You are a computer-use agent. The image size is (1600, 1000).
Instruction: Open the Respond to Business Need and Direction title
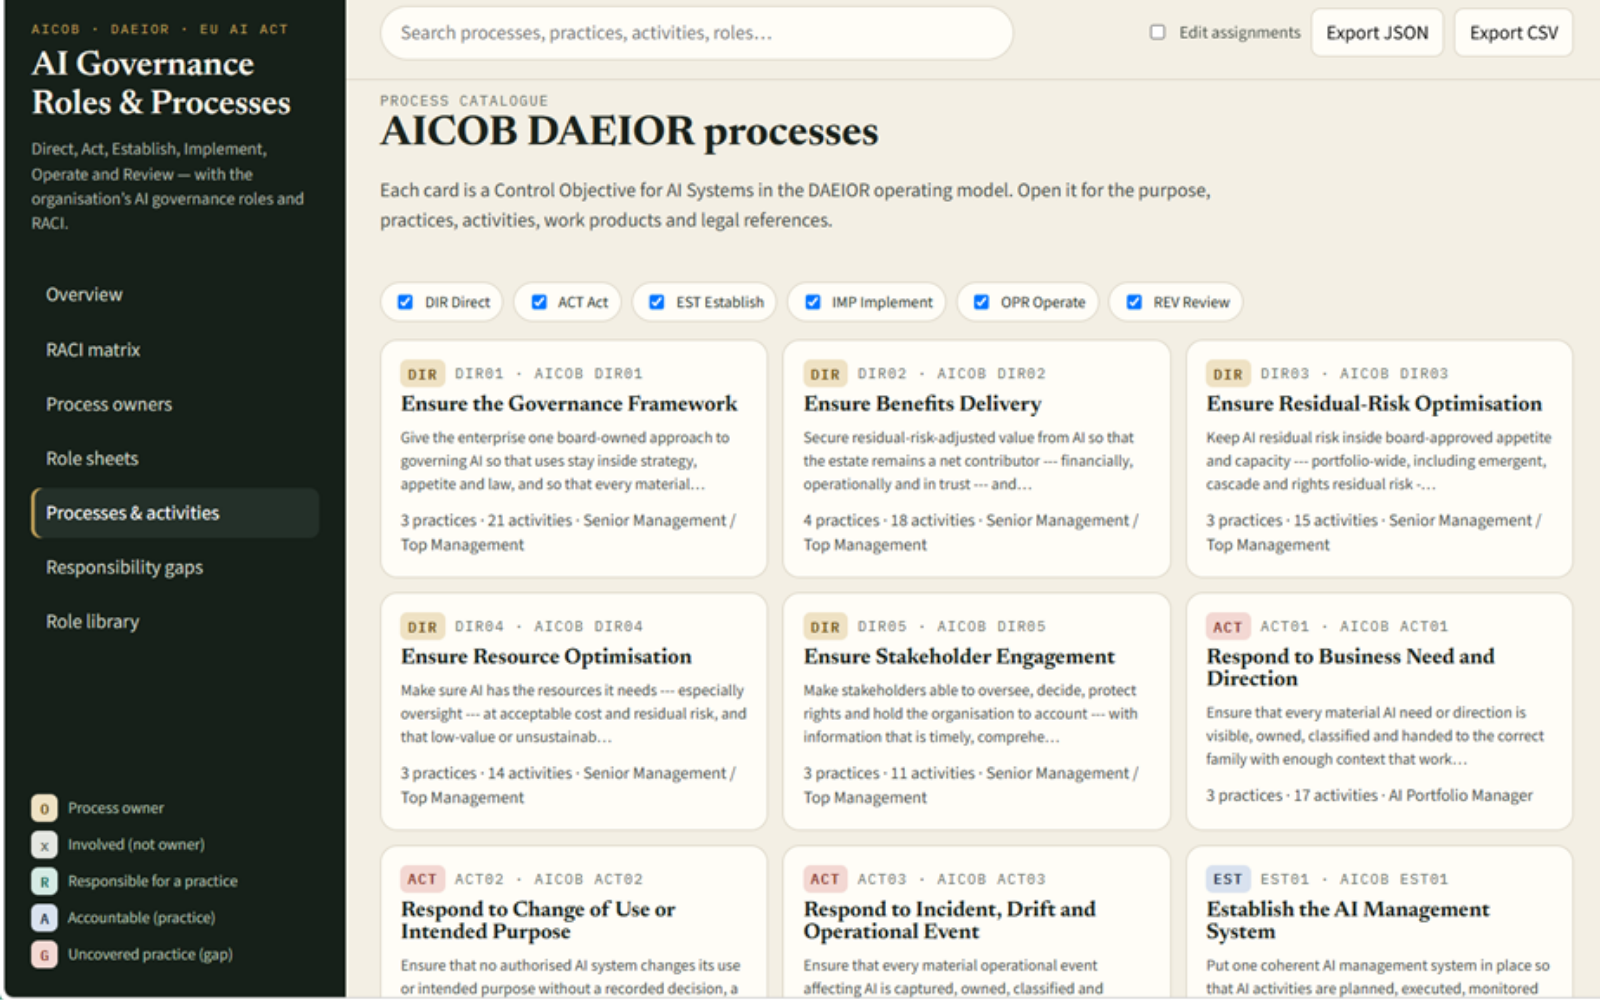coord(1350,667)
